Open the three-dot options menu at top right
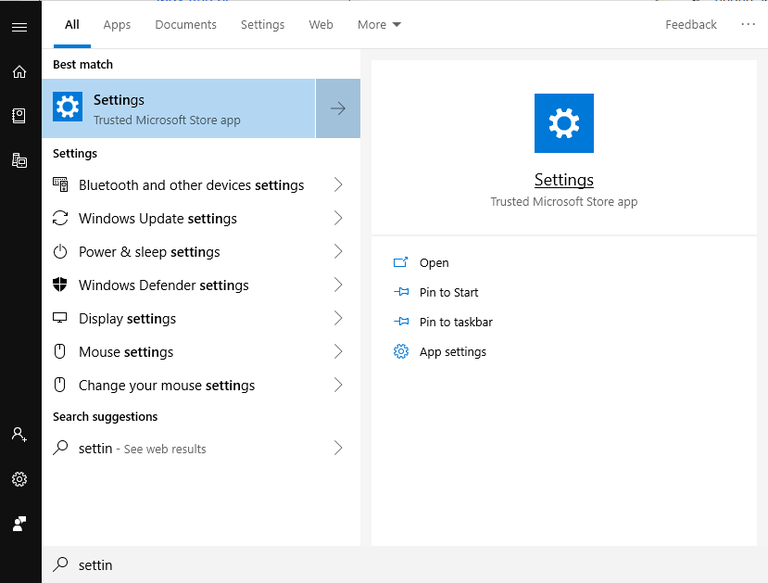The height and width of the screenshot is (583, 768). [x=748, y=24]
